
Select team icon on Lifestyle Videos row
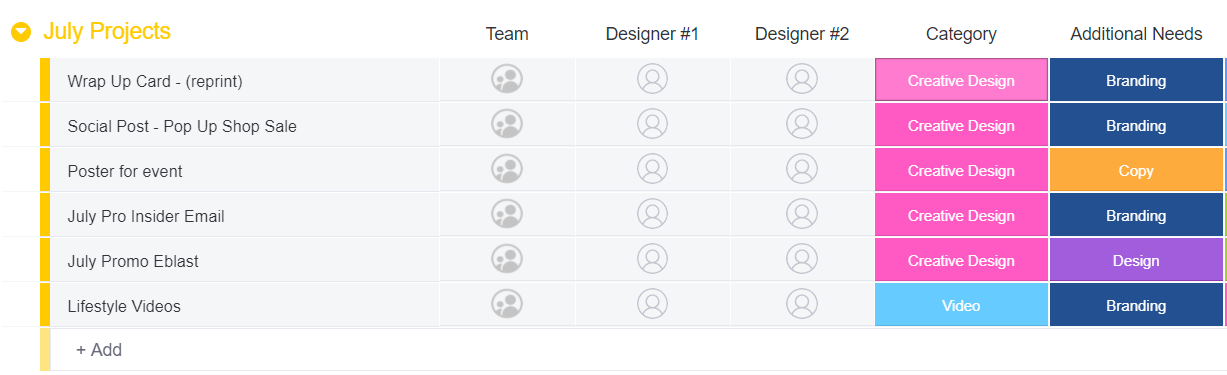[507, 304]
